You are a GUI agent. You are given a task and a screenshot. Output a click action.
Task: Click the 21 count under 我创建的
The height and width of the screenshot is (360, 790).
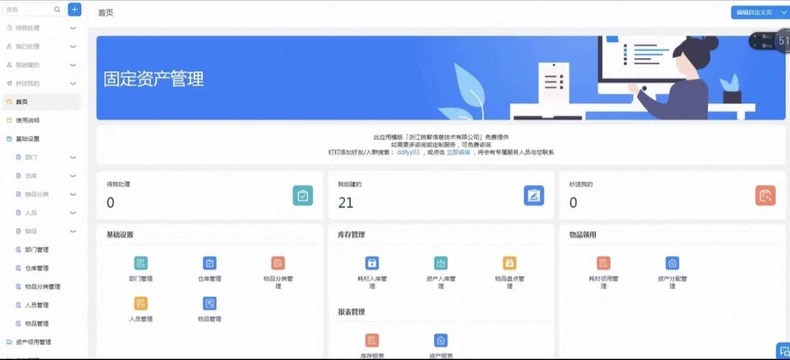point(346,203)
